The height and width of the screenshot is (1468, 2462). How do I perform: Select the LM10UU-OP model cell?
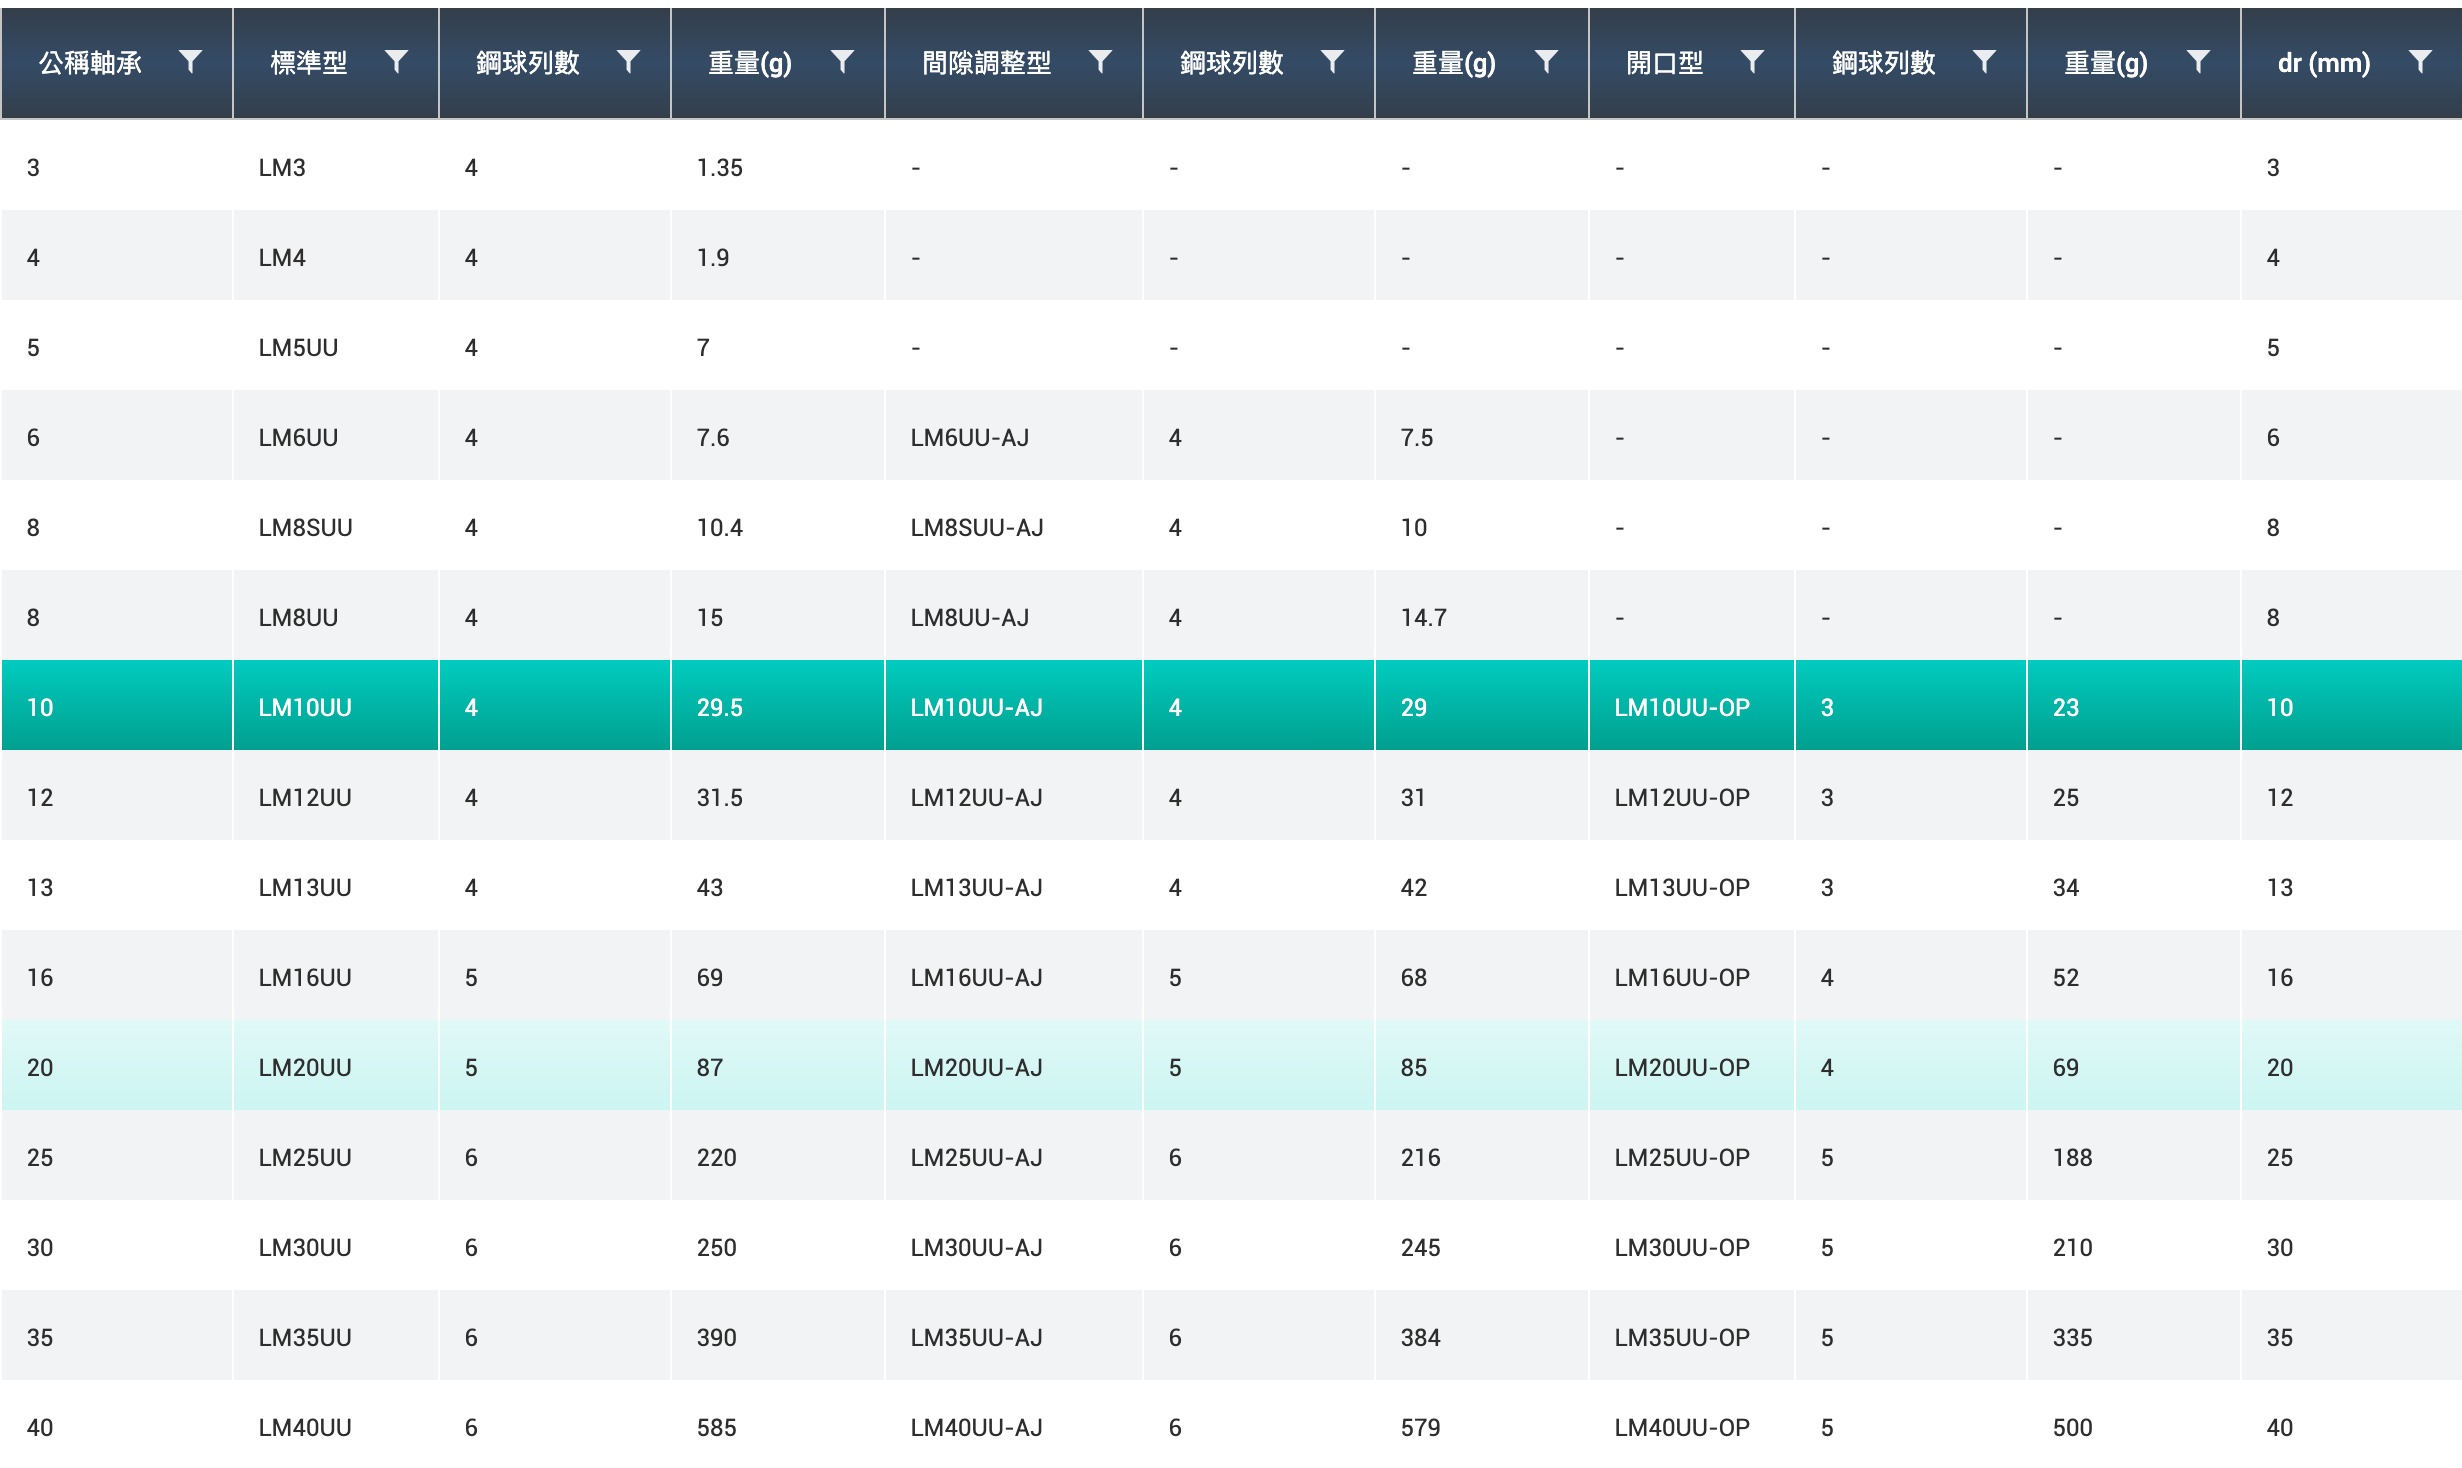click(x=1681, y=707)
